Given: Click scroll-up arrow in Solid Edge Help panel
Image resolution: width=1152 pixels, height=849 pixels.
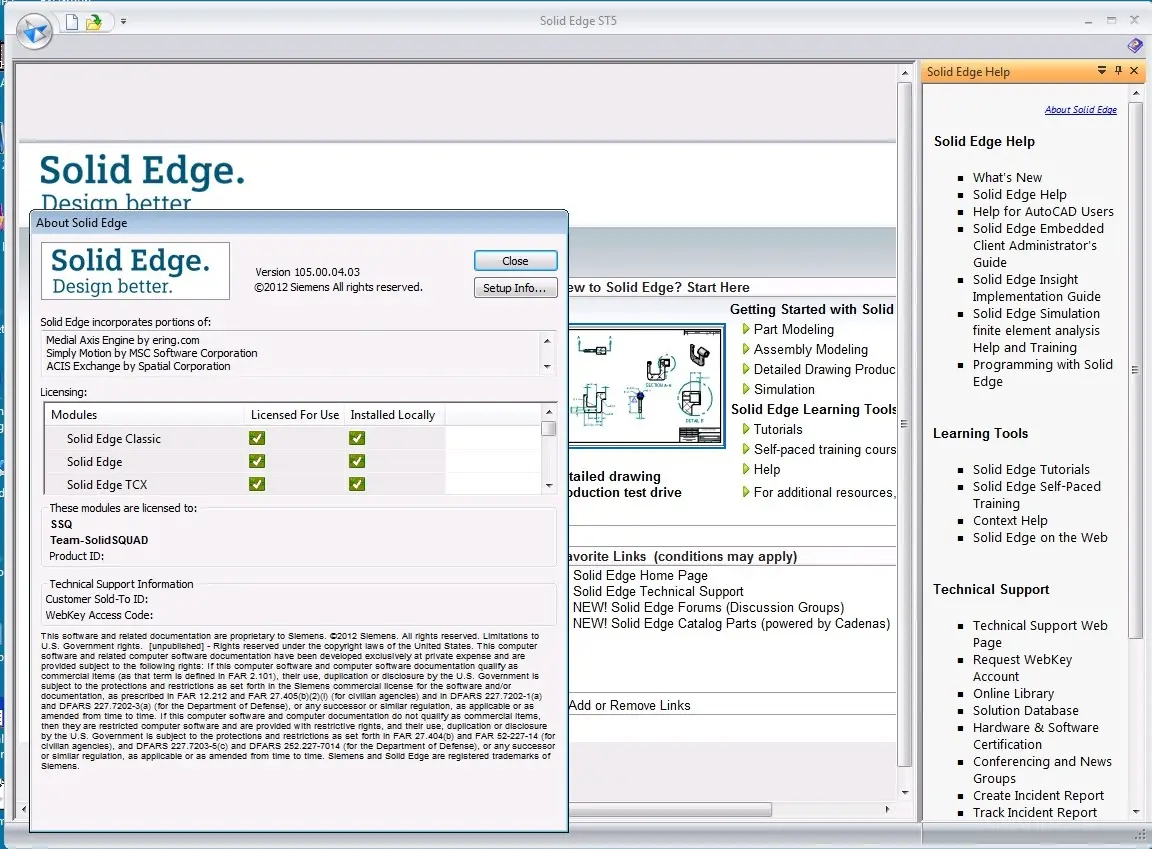Looking at the screenshot, I should click(x=1137, y=93).
